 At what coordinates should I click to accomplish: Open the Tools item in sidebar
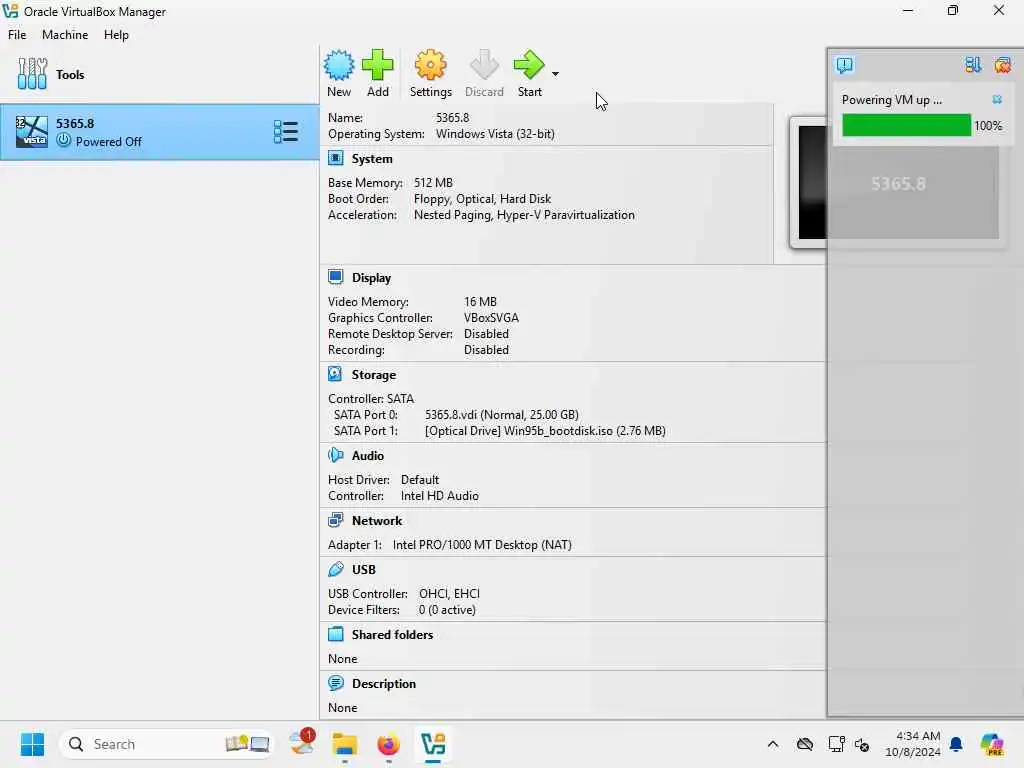point(160,74)
